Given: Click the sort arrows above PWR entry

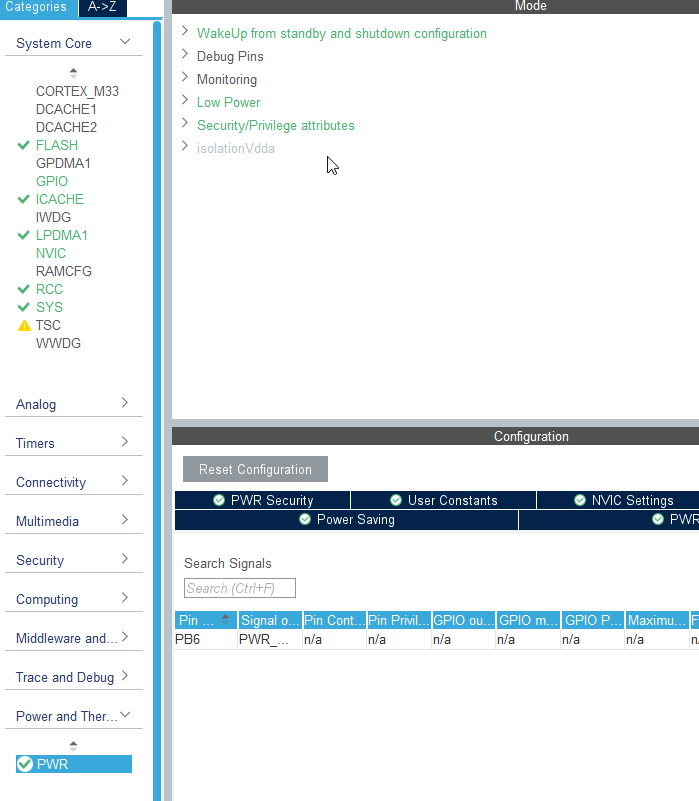Looking at the screenshot, I should [73, 746].
